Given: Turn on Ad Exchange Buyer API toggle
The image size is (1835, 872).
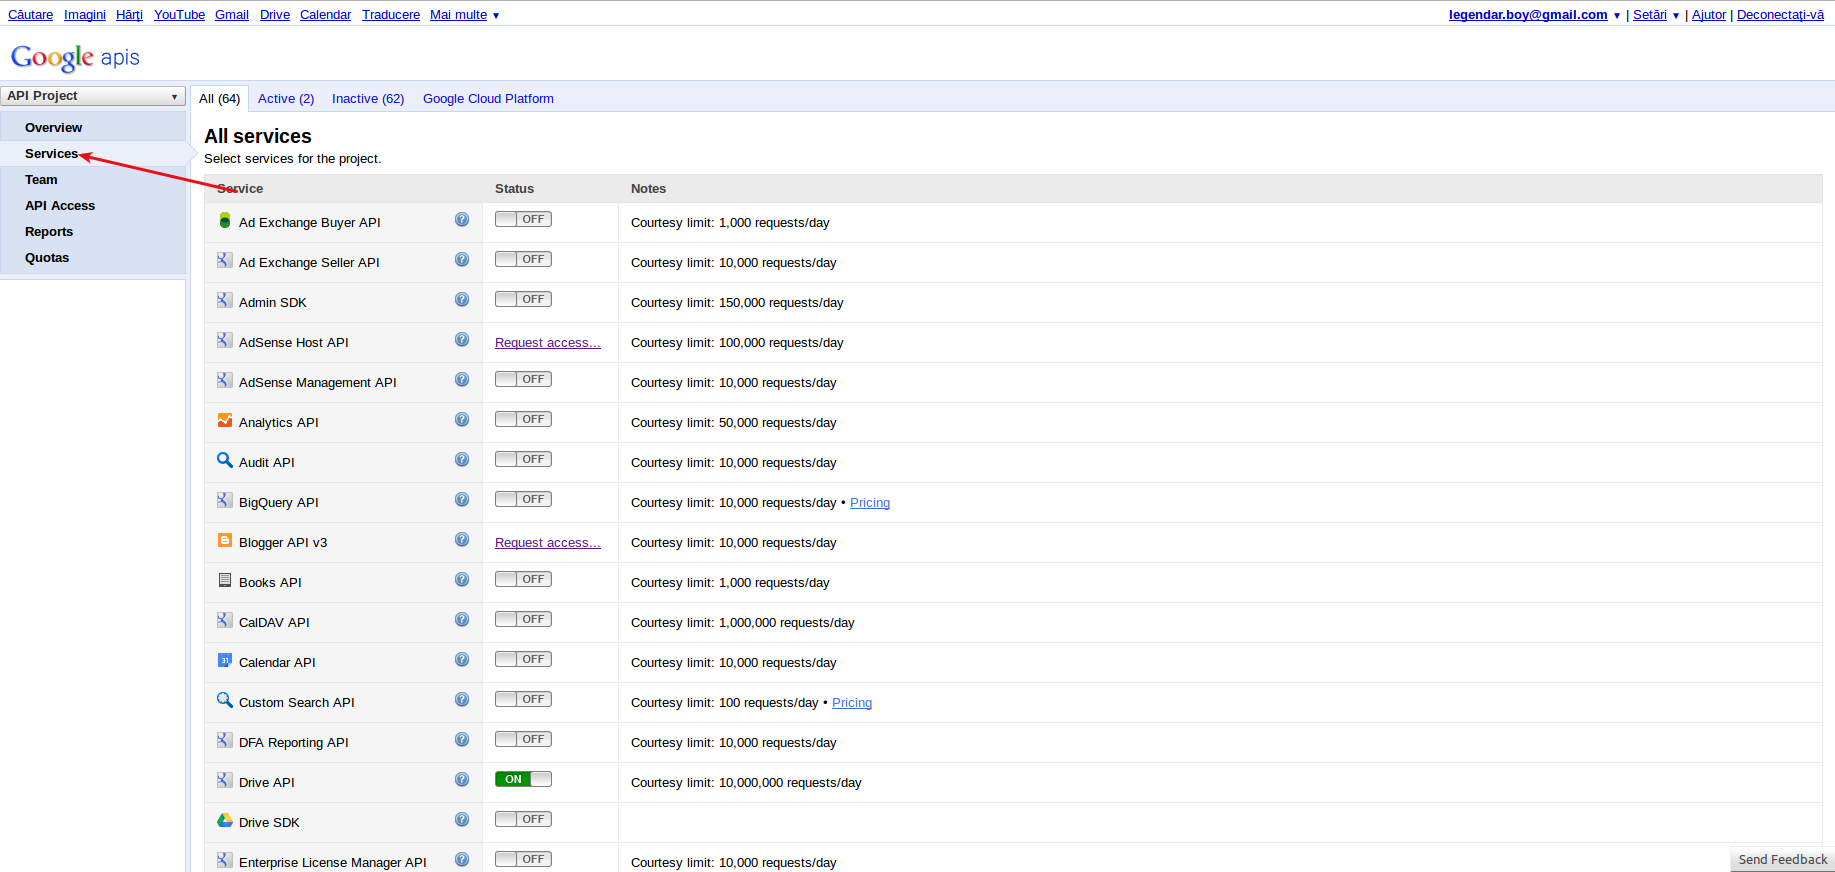Looking at the screenshot, I should [x=523, y=219].
